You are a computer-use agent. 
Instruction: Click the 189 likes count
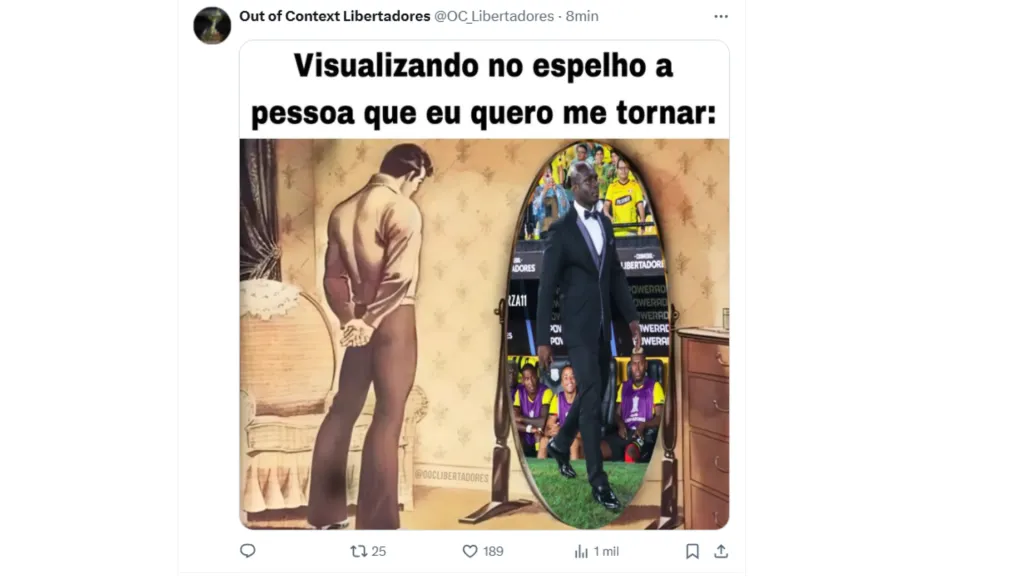[x=493, y=552]
